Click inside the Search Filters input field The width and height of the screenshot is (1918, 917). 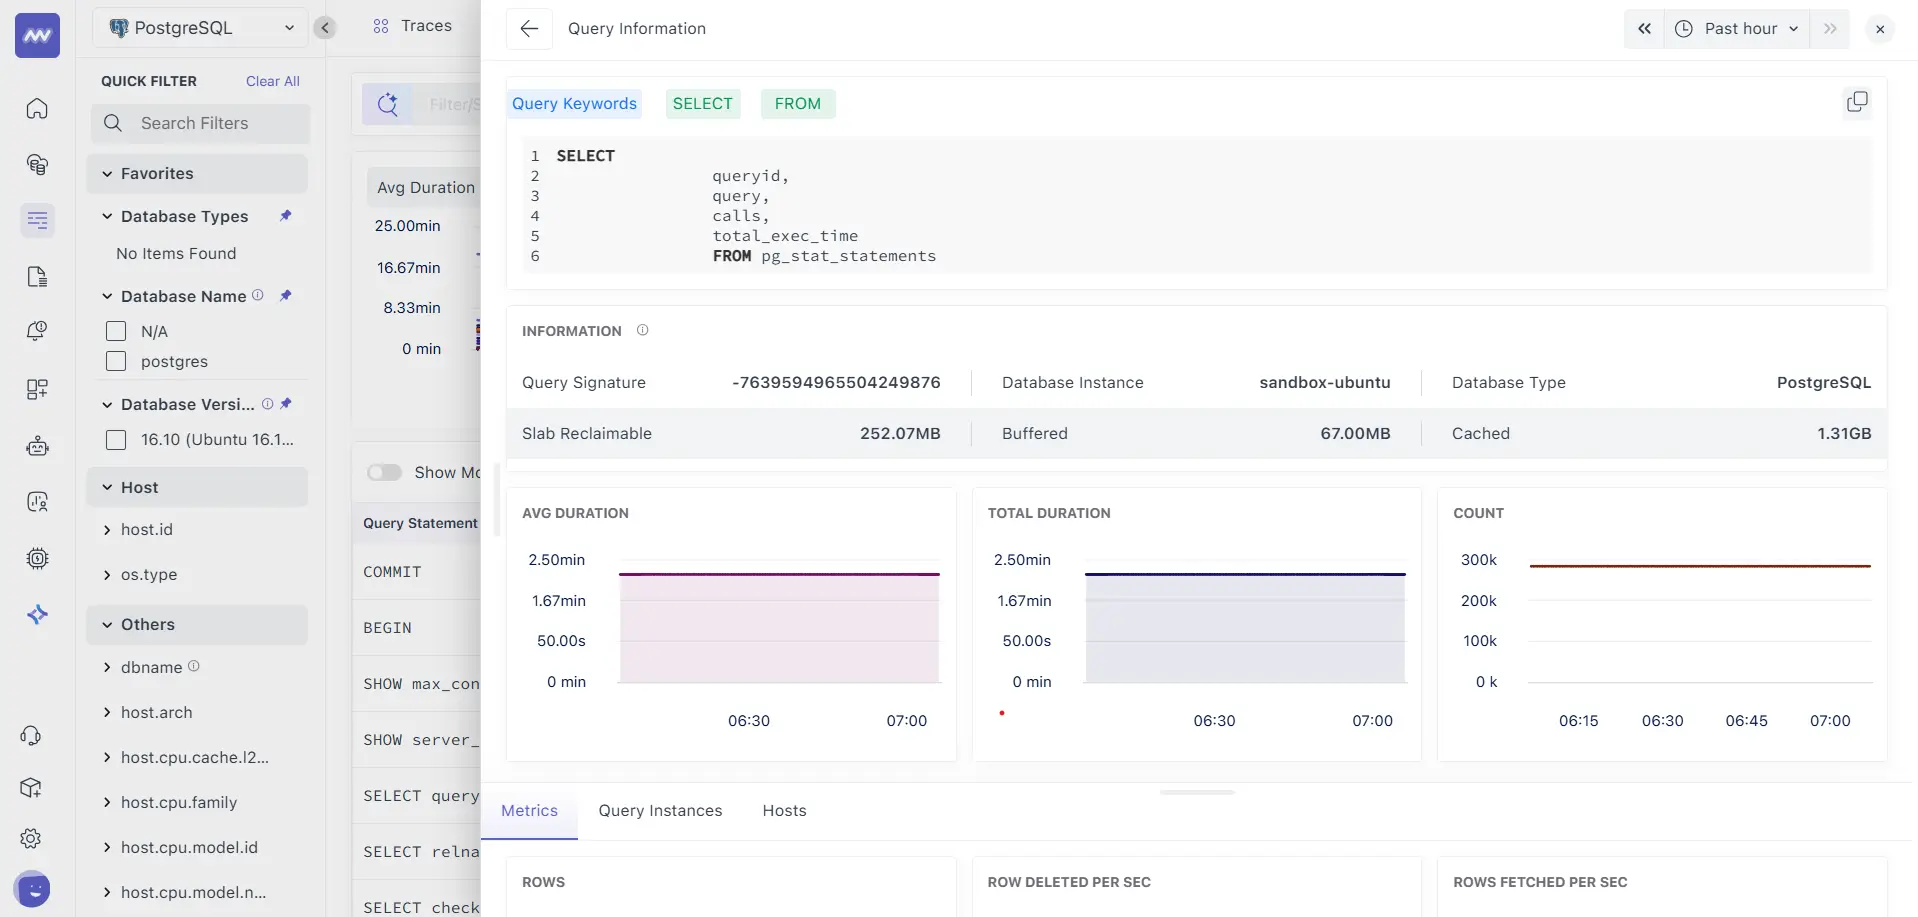(200, 123)
